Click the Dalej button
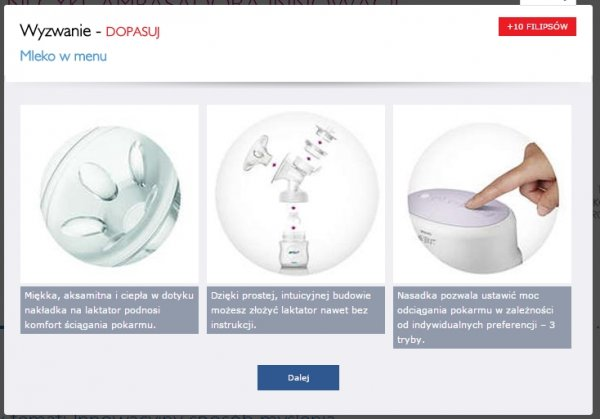 [x=298, y=377]
